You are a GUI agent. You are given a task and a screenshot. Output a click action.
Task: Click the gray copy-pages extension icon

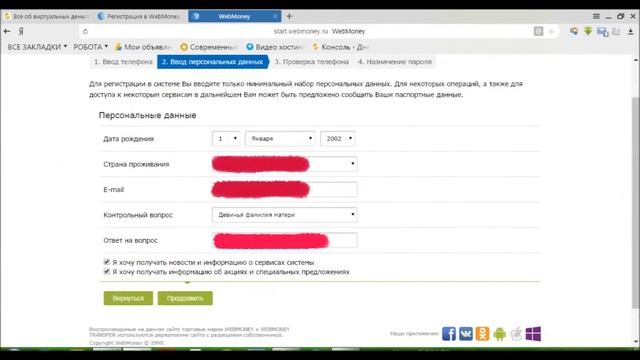[616, 31]
